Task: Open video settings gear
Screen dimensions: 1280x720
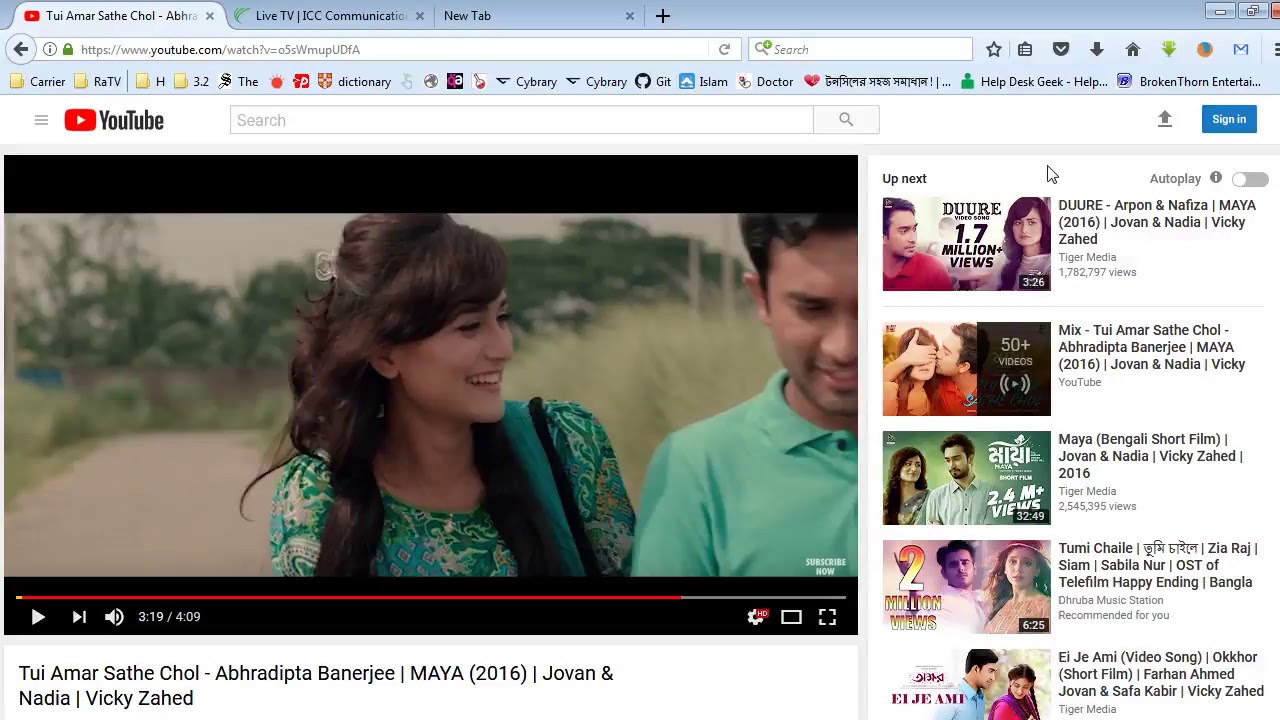Action: pos(756,617)
